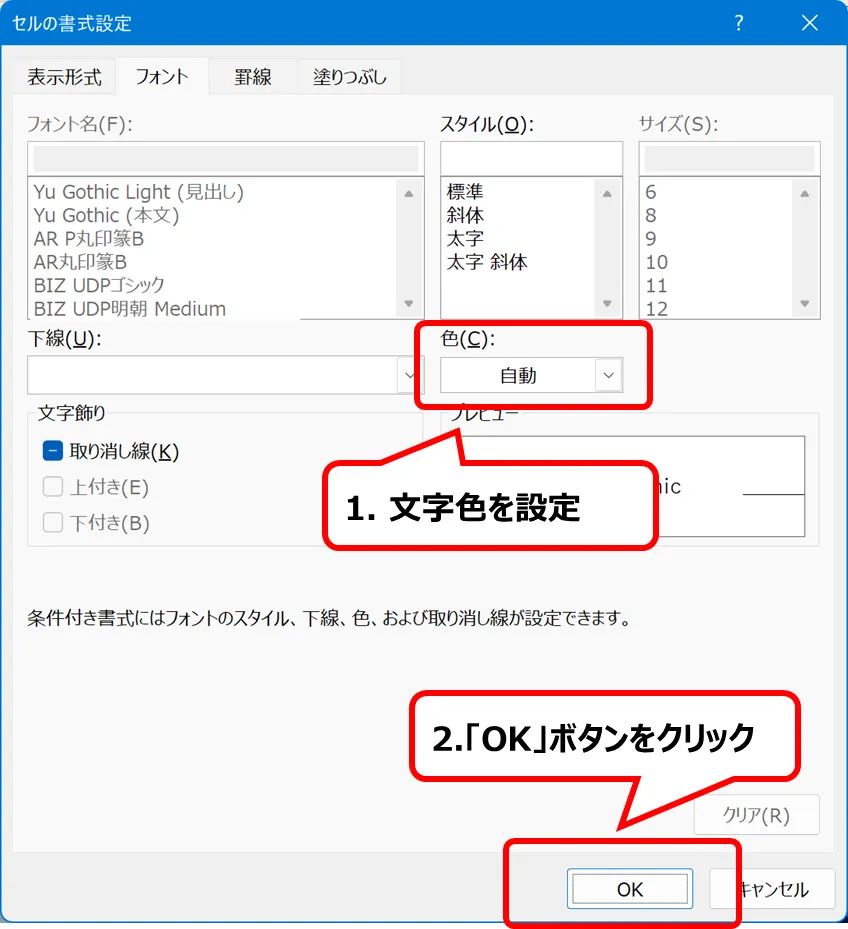This screenshot has width=848, height=929.
Task: Click the スタイル input field
Action: click(530, 158)
